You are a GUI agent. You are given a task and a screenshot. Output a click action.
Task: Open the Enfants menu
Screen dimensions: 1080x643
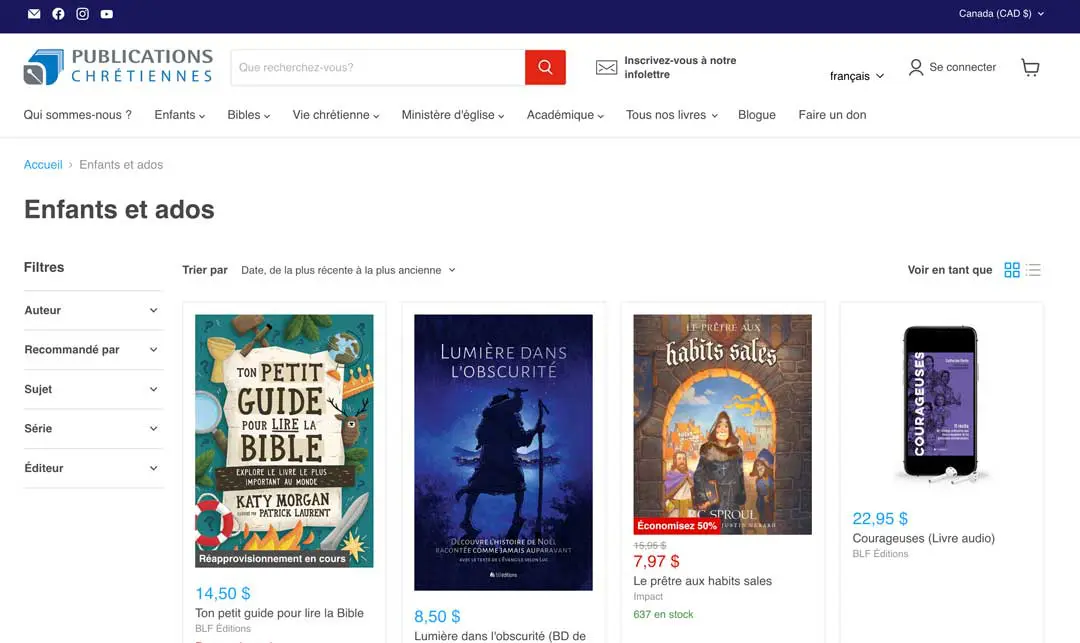point(180,115)
